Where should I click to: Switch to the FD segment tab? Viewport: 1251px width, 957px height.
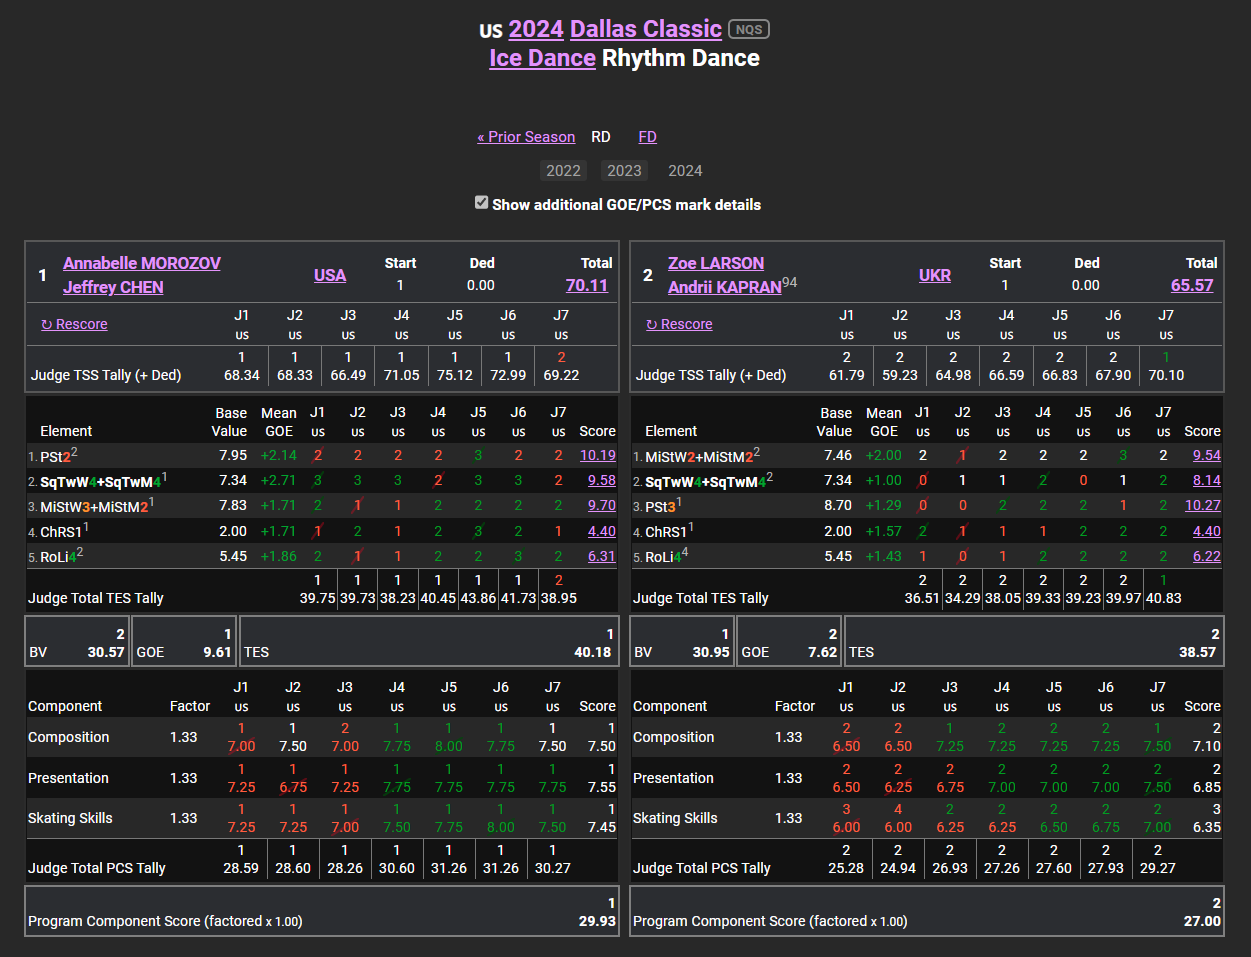tap(647, 137)
